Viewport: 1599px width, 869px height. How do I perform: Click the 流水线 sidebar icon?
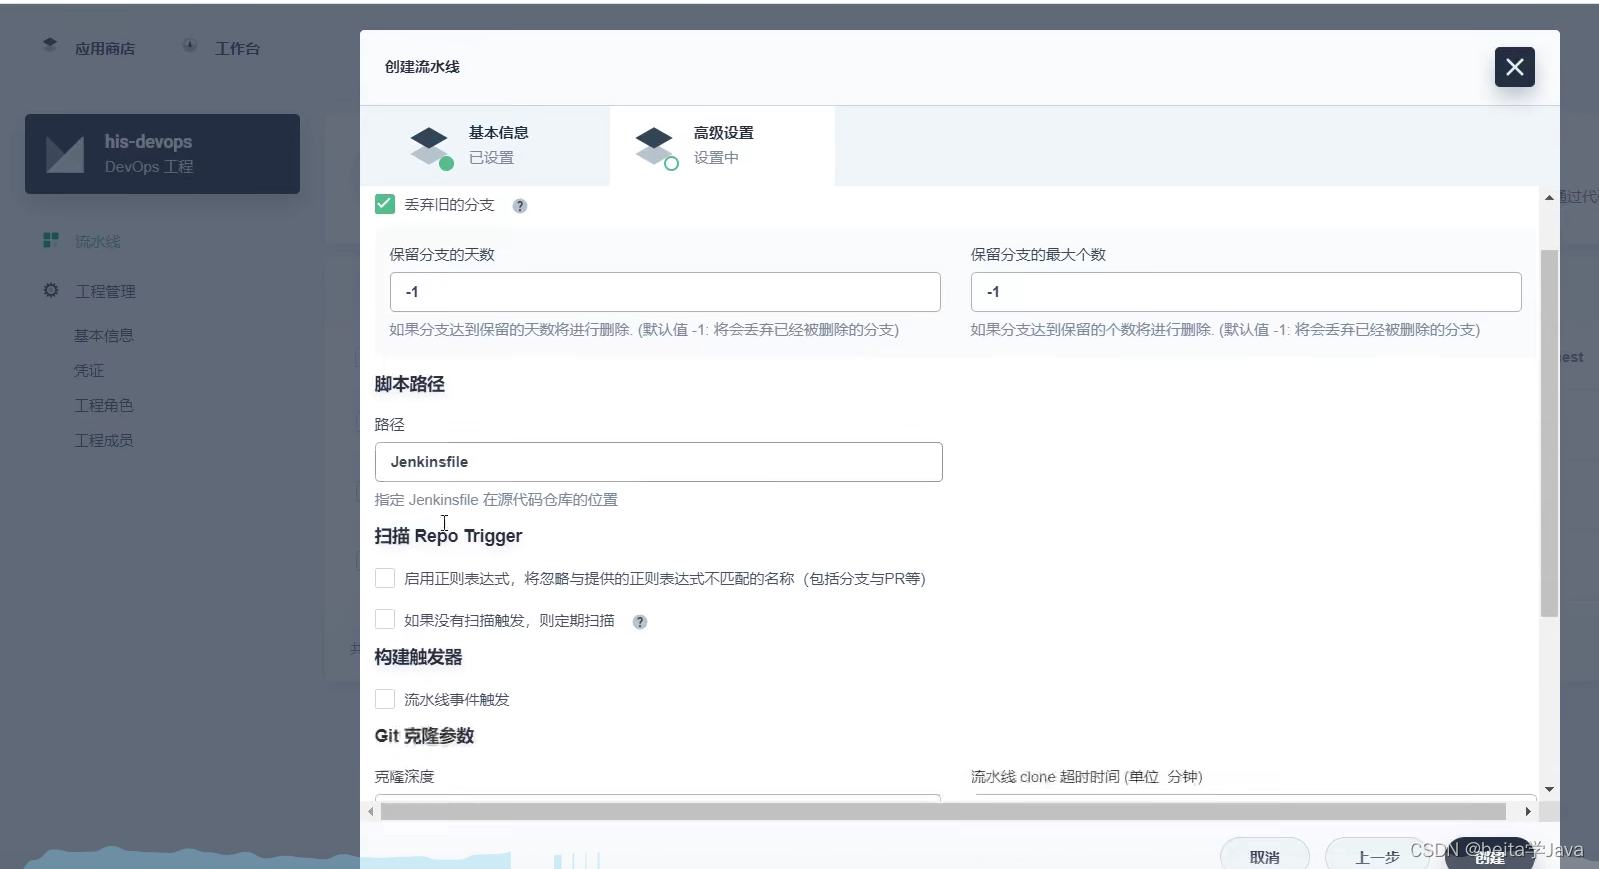click(50, 240)
